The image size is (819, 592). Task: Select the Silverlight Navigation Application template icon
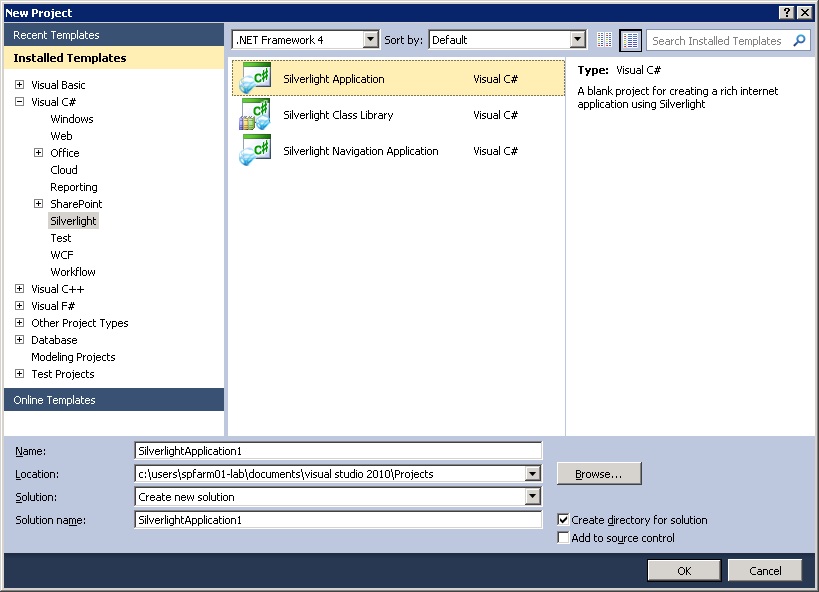(x=255, y=150)
